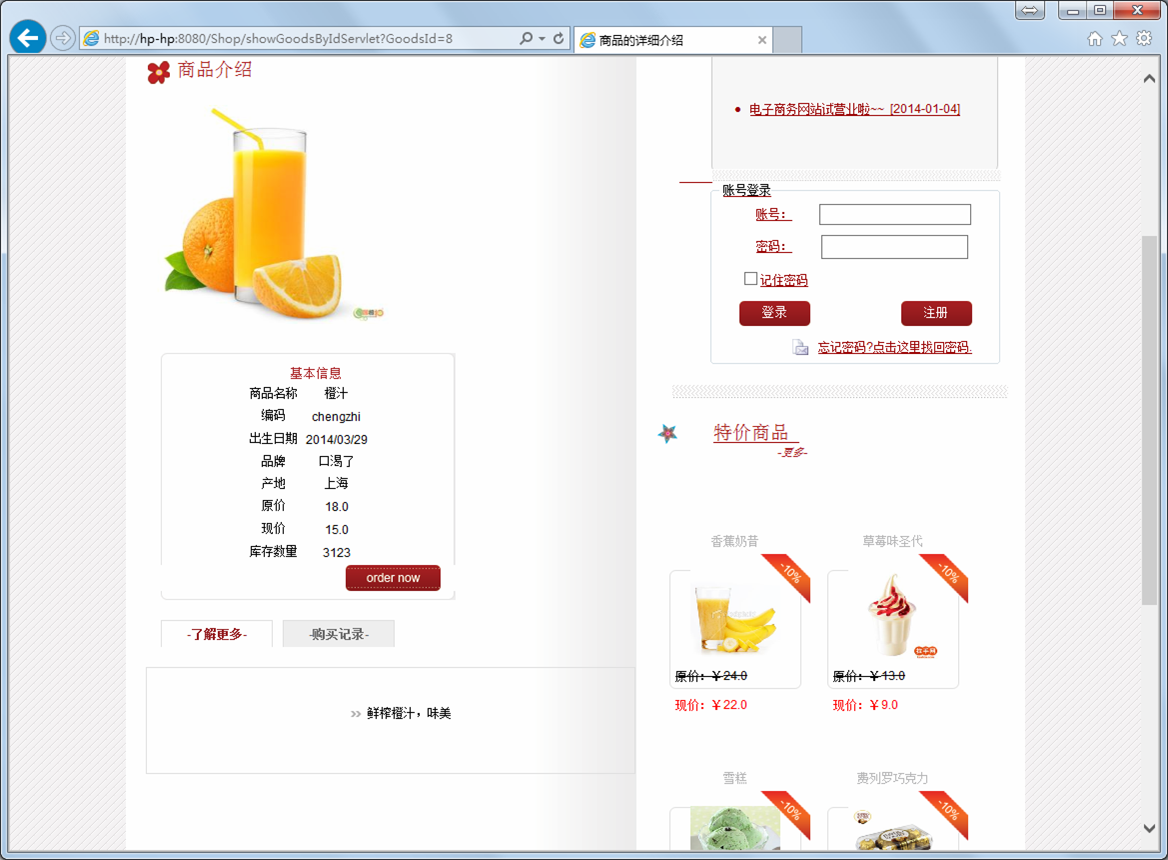Click the star flower icon beside 特价商品
This screenshot has height=860, width=1168.
click(668, 433)
